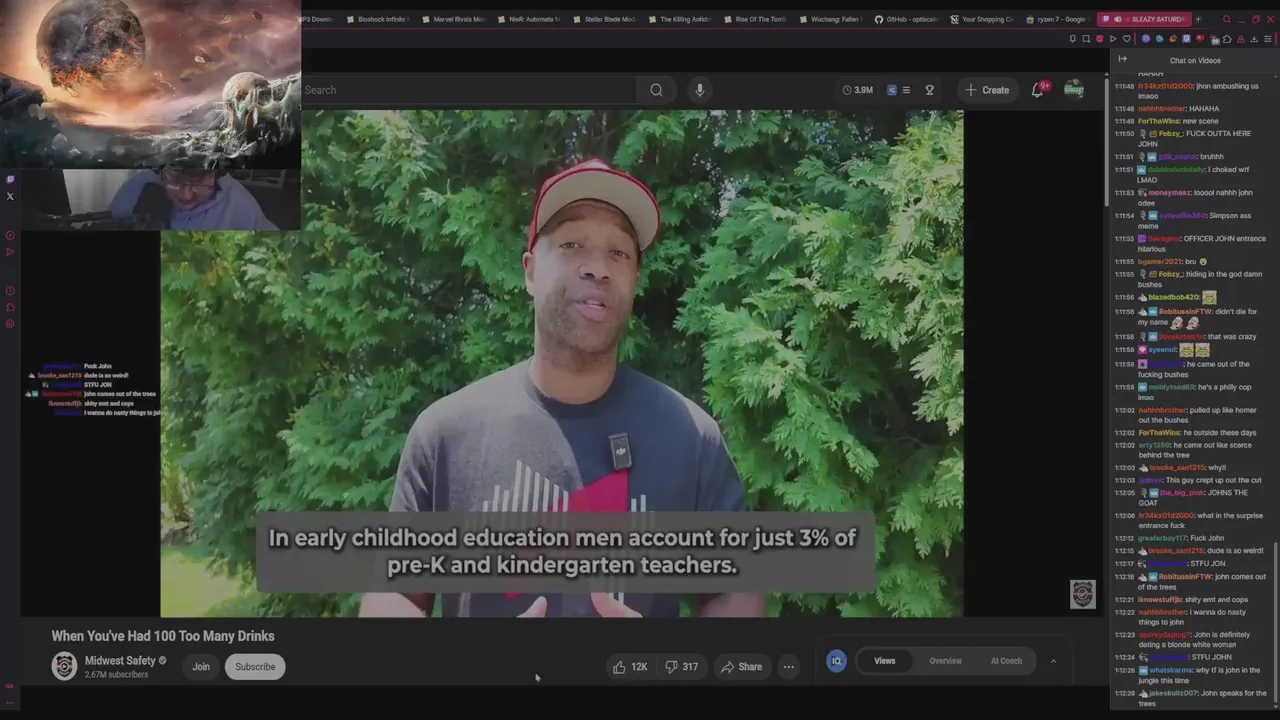Switch to The Killing Antidote tab
Screen dimensions: 1280x720
click(x=682, y=19)
